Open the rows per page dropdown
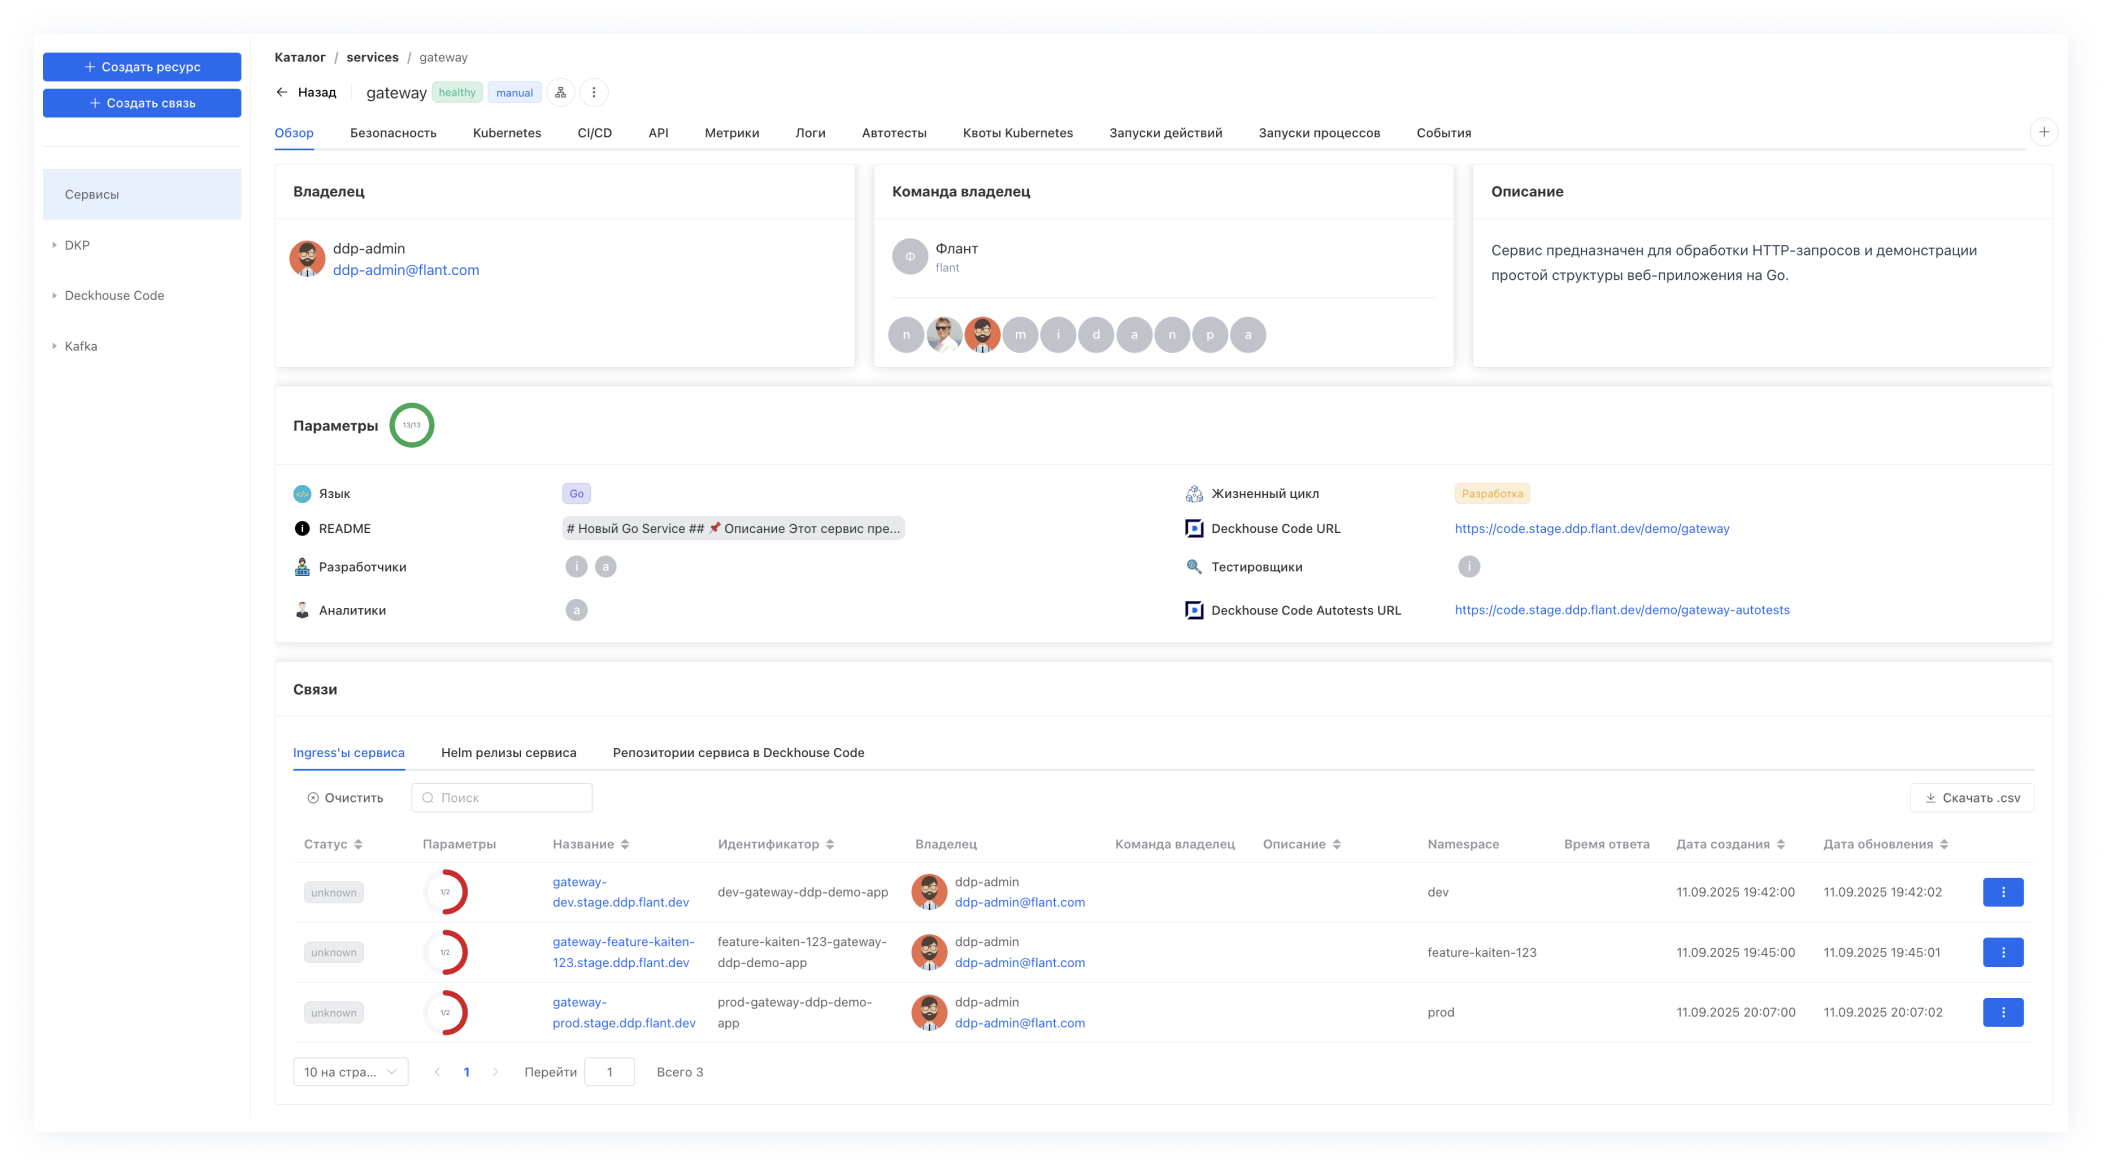 click(350, 1072)
